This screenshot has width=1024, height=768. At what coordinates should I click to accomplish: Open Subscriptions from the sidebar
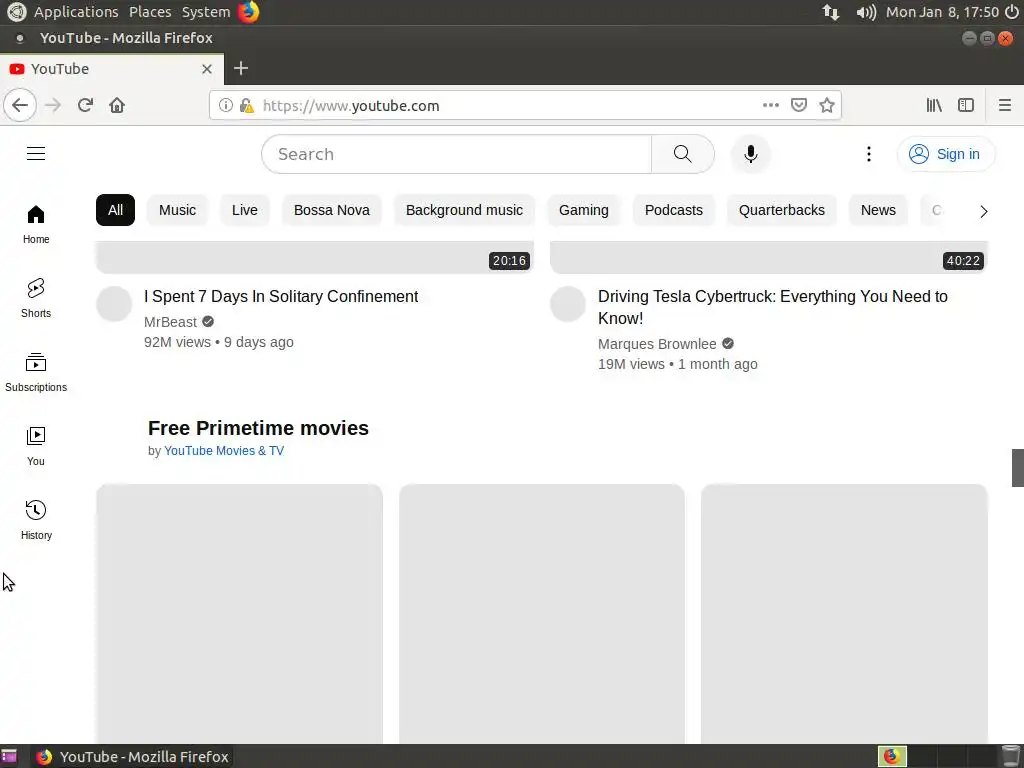coord(36,372)
